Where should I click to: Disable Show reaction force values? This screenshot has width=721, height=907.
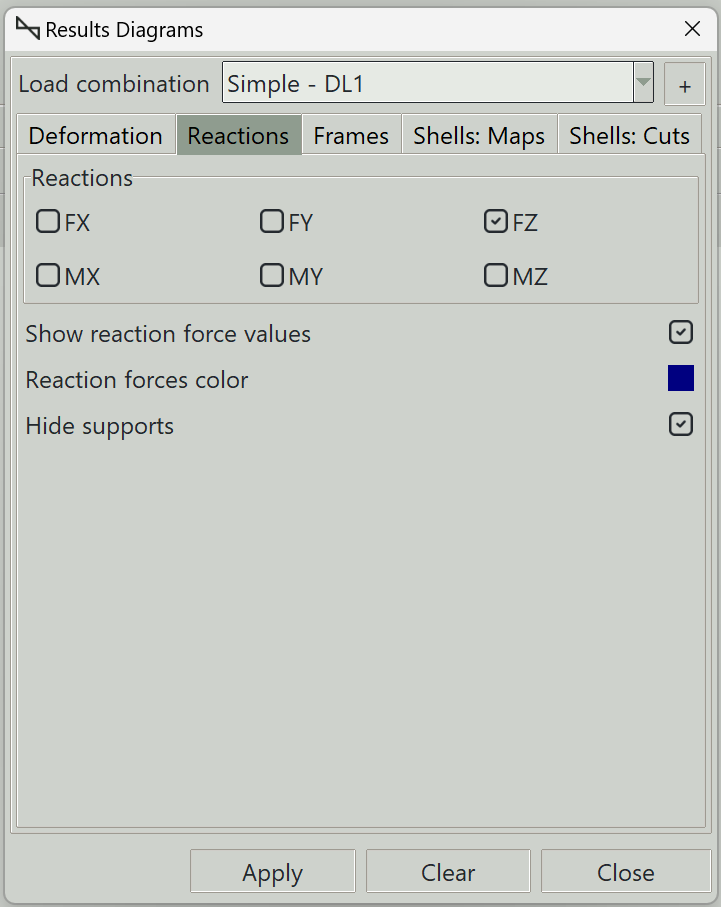coord(681,333)
